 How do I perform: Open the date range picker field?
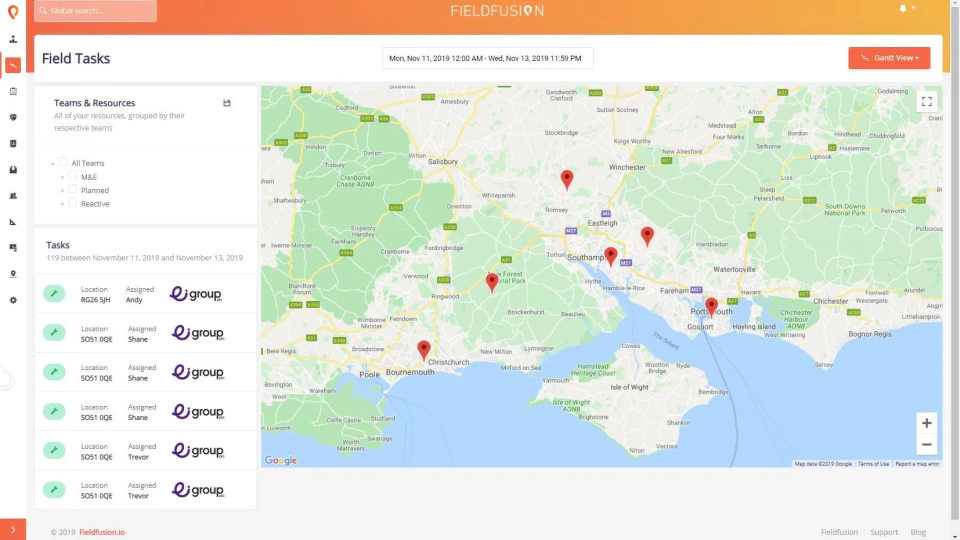[x=487, y=58]
